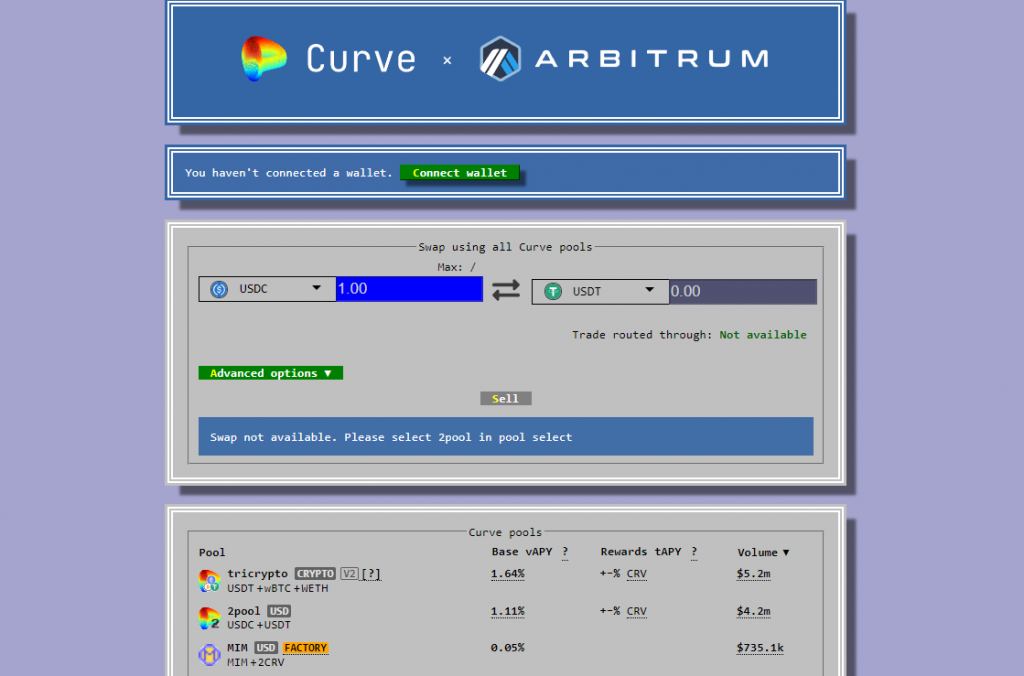Image resolution: width=1024 pixels, height=676 pixels.
Task: Open the tricrypto [?] help marker
Action: click(x=371, y=573)
